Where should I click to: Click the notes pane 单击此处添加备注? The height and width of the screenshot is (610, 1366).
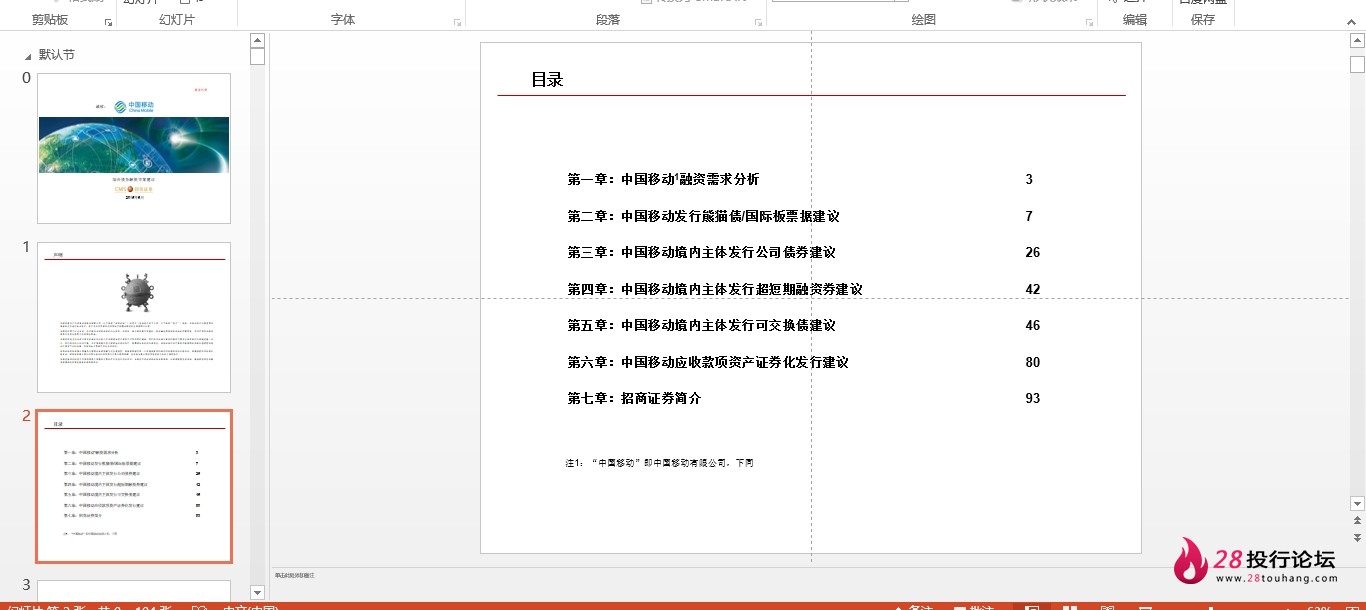tap(295, 575)
